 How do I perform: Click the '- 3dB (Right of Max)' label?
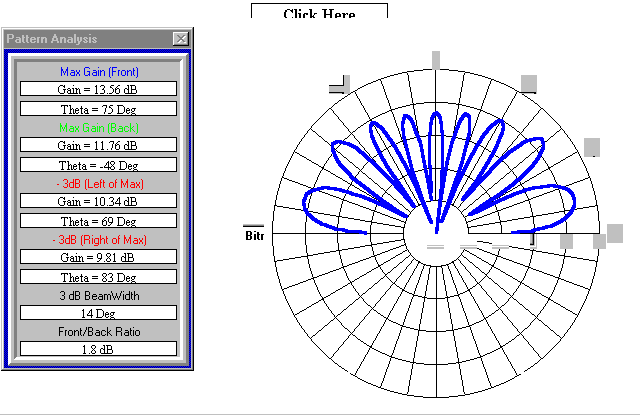pyautogui.click(x=99, y=240)
